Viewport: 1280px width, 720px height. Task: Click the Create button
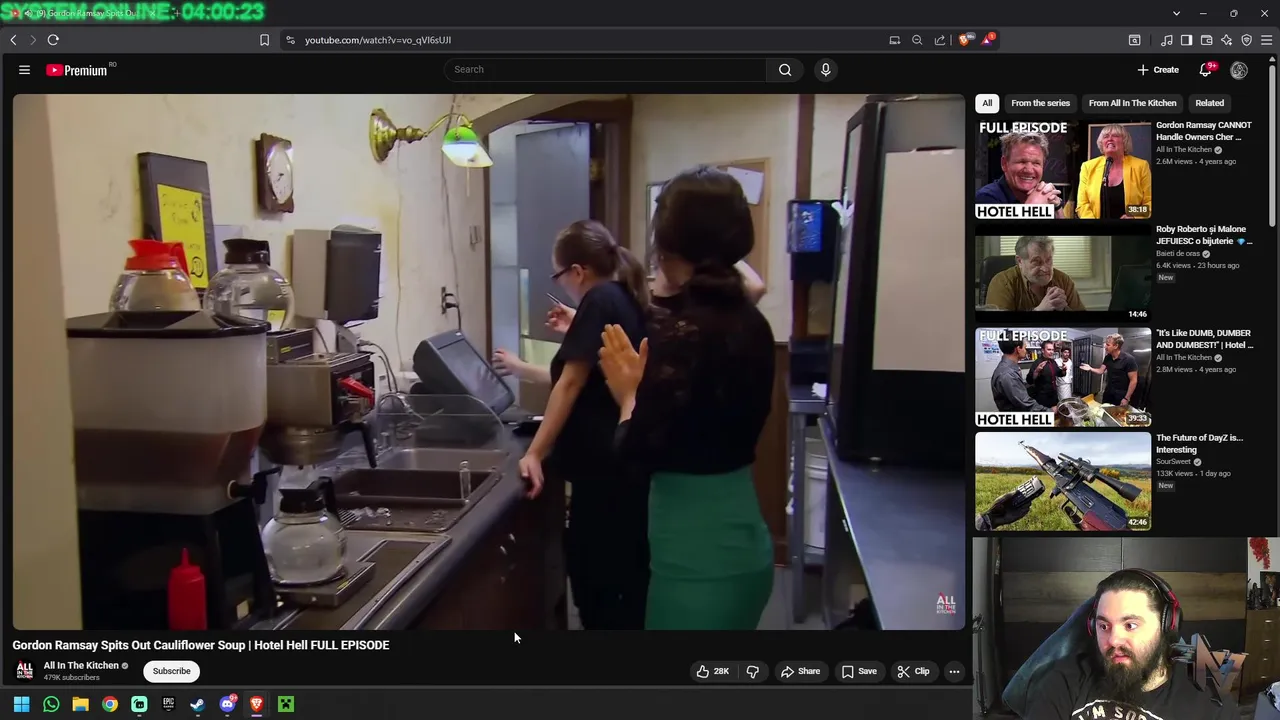click(x=1158, y=70)
